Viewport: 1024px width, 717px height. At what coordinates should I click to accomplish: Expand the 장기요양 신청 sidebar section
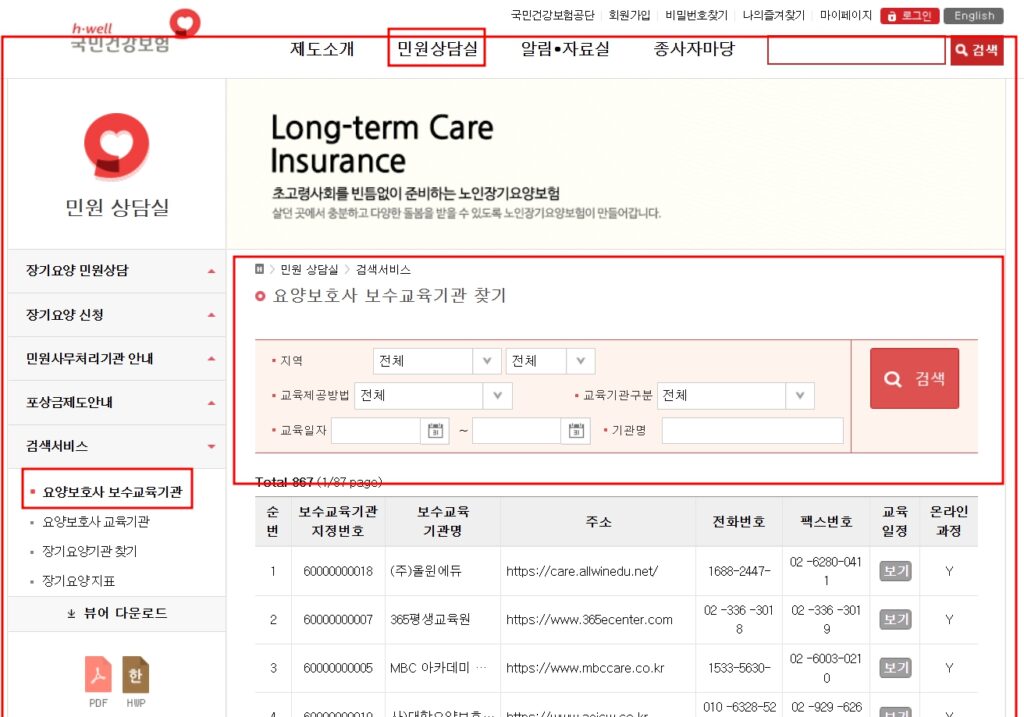tap(116, 315)
